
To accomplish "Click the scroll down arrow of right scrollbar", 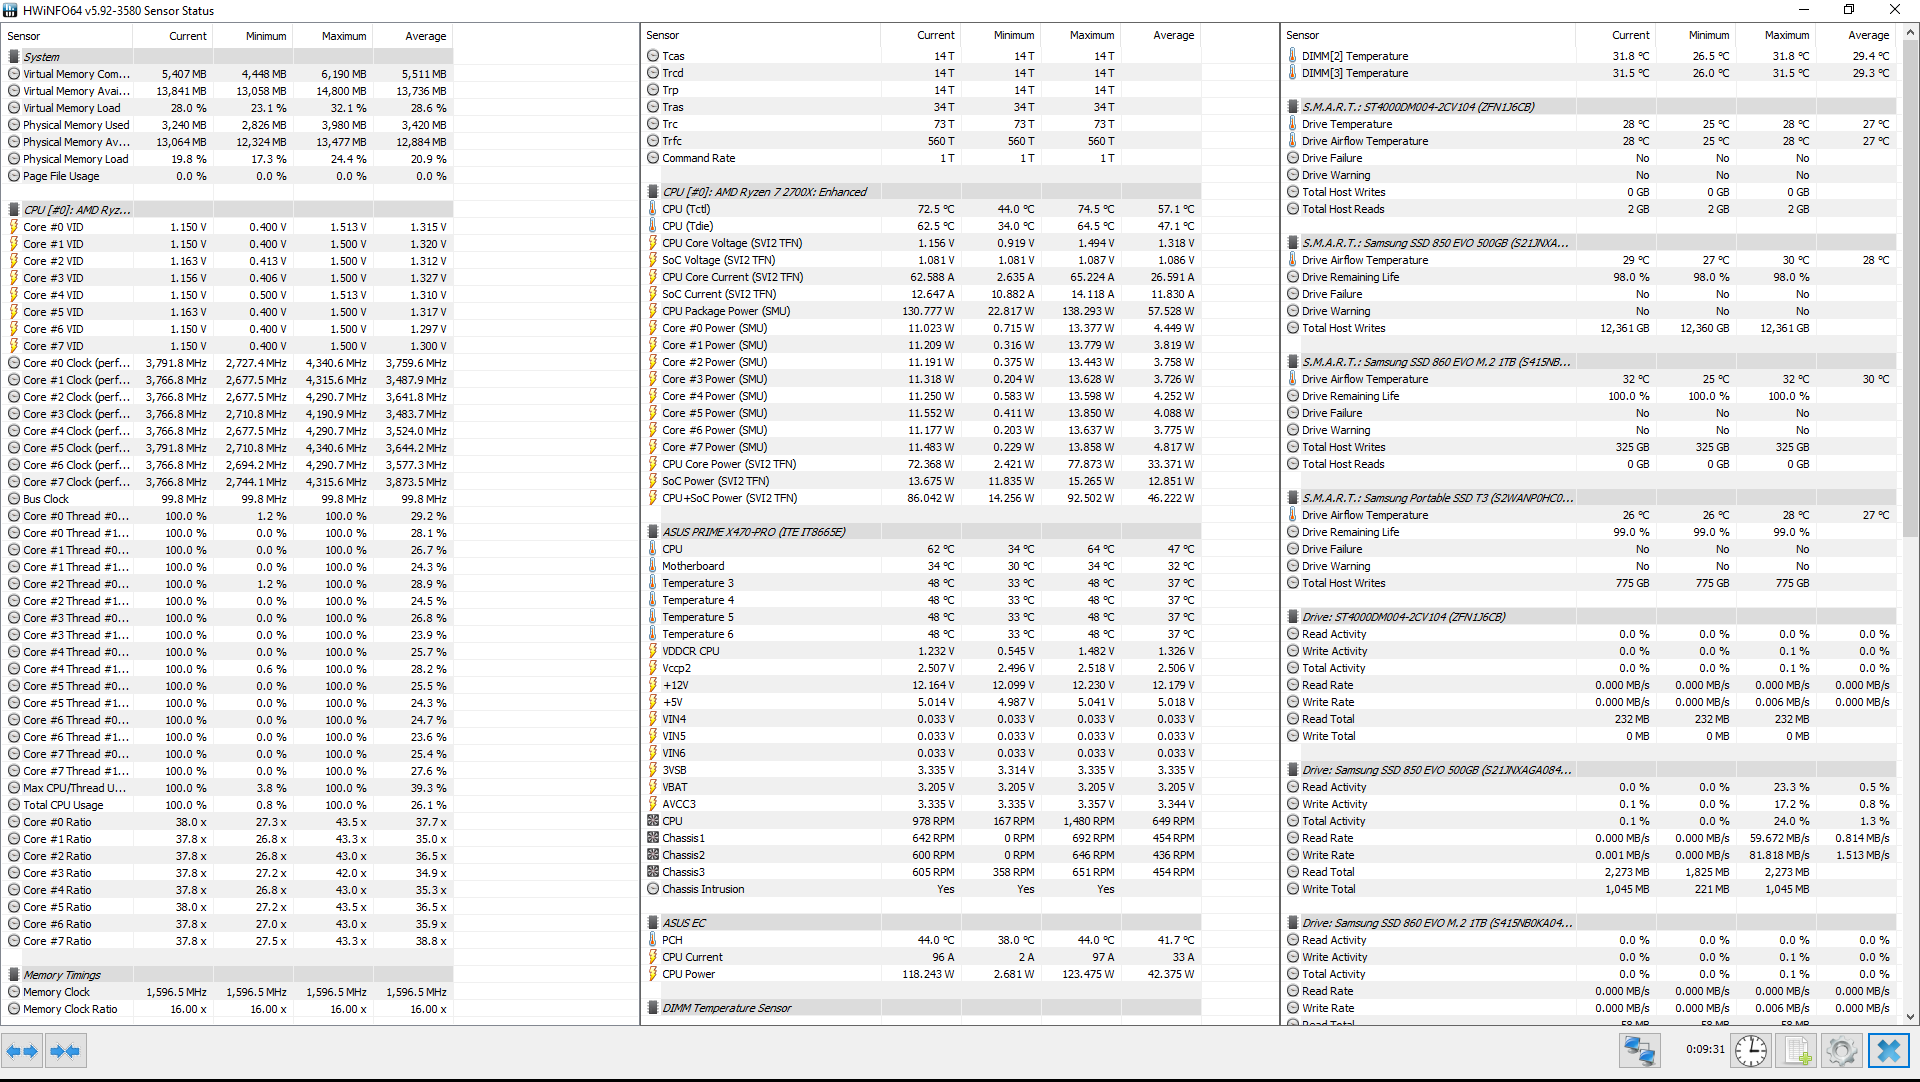I will (1910, 1017).
